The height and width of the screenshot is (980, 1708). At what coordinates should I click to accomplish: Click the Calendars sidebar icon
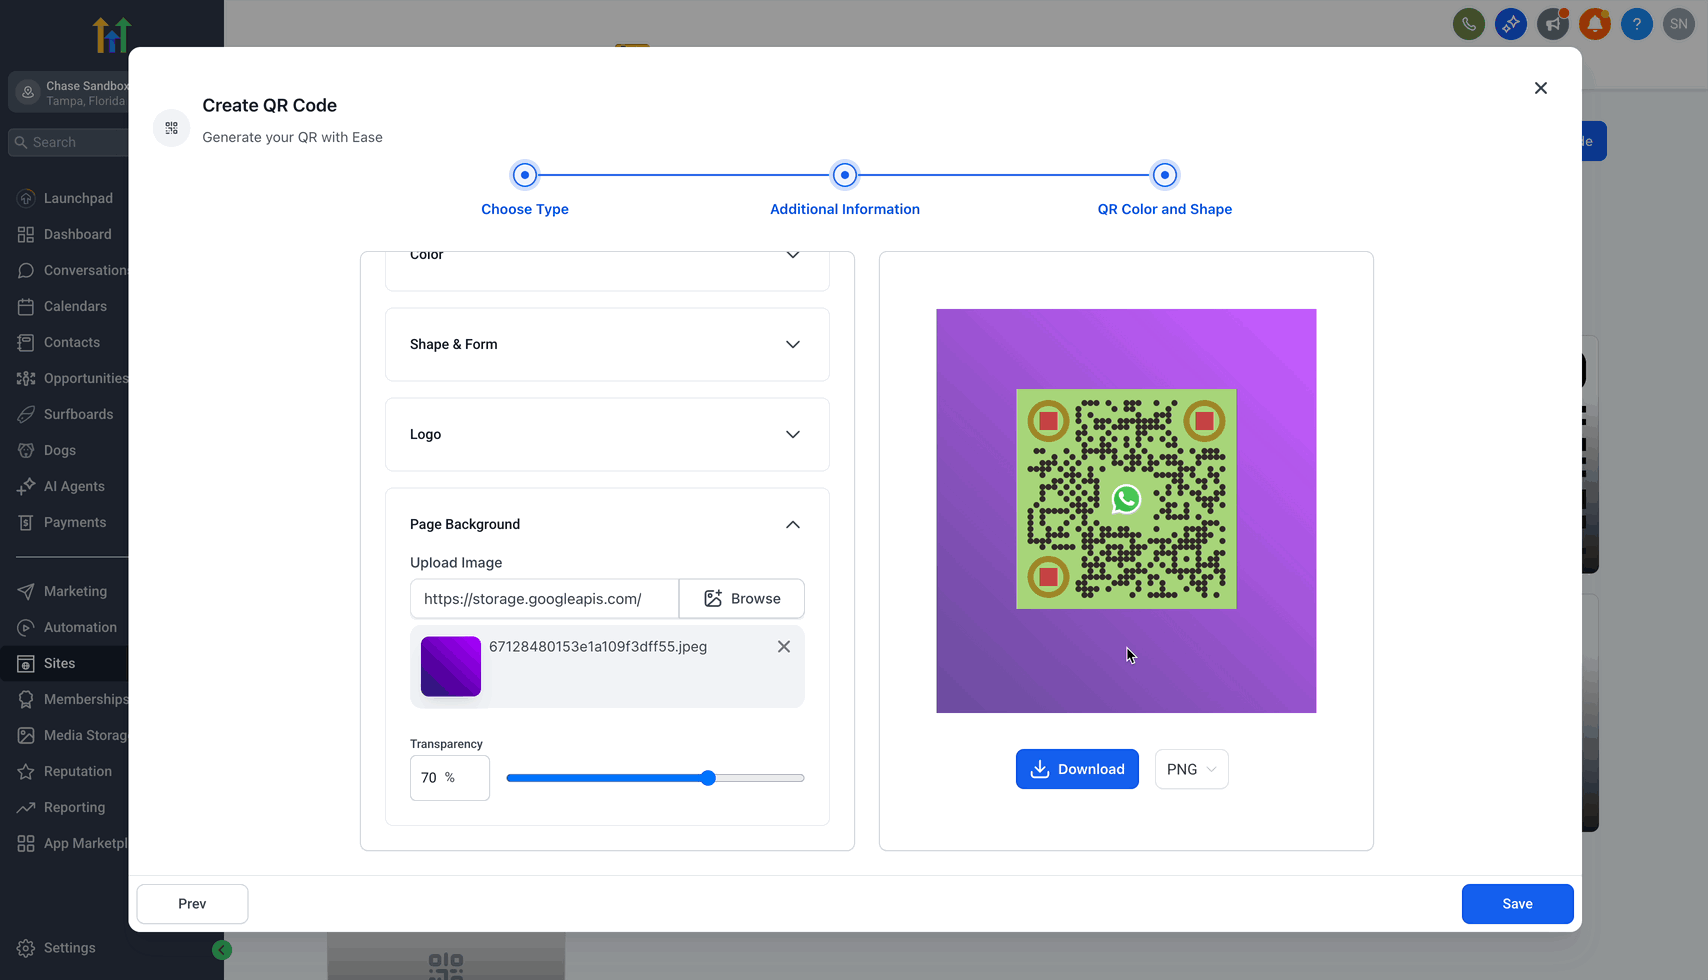pos(26,306)
